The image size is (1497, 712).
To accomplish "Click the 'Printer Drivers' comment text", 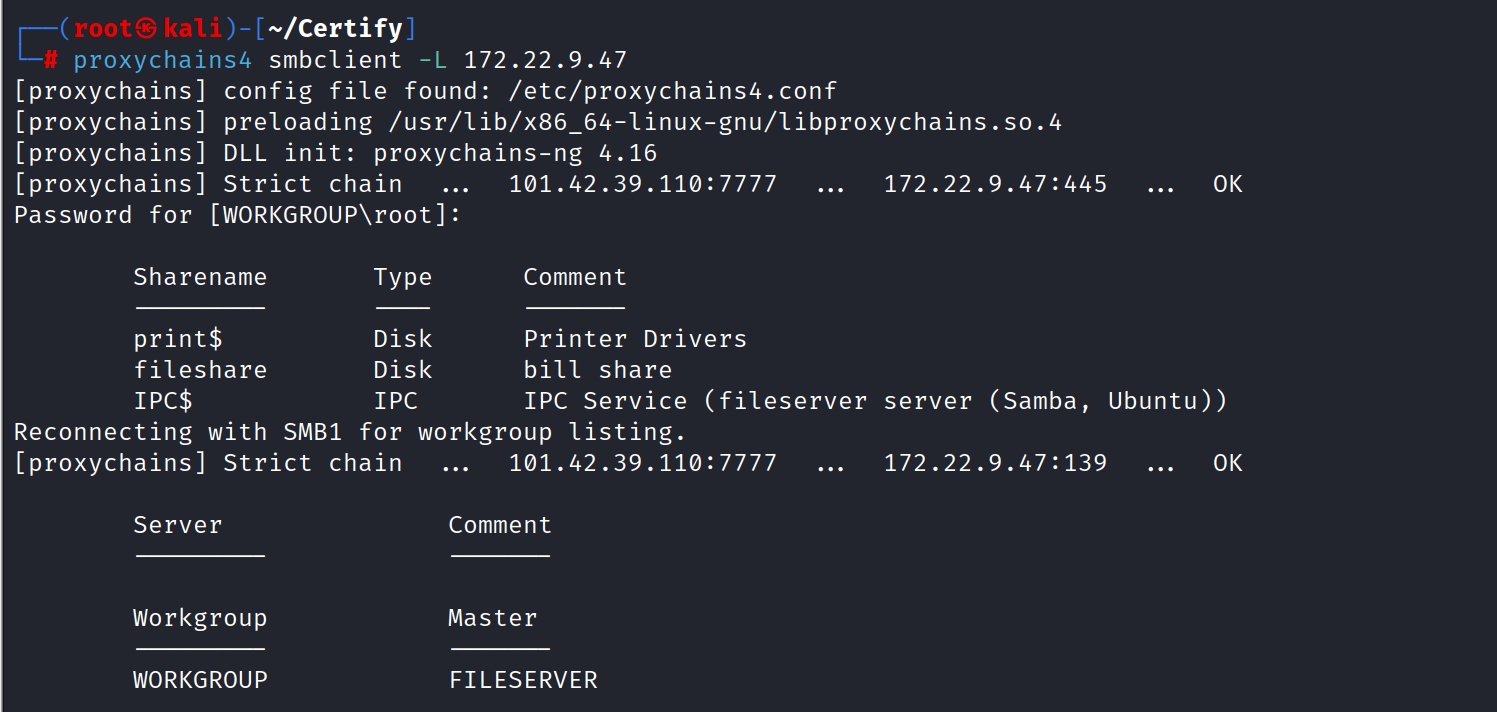I will 635,339.
